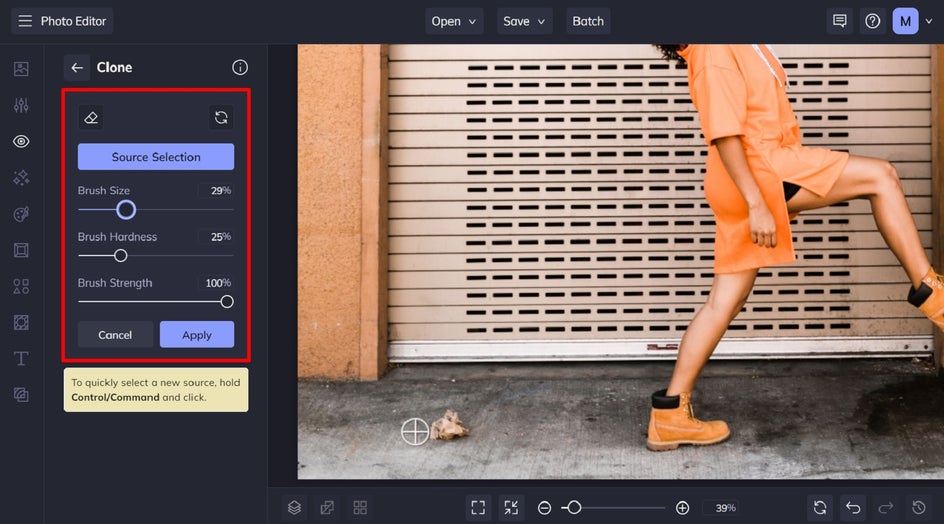The image size is (944, 524).
Task: Open the Clone tool info icon
Action: [x=240, y=67]
